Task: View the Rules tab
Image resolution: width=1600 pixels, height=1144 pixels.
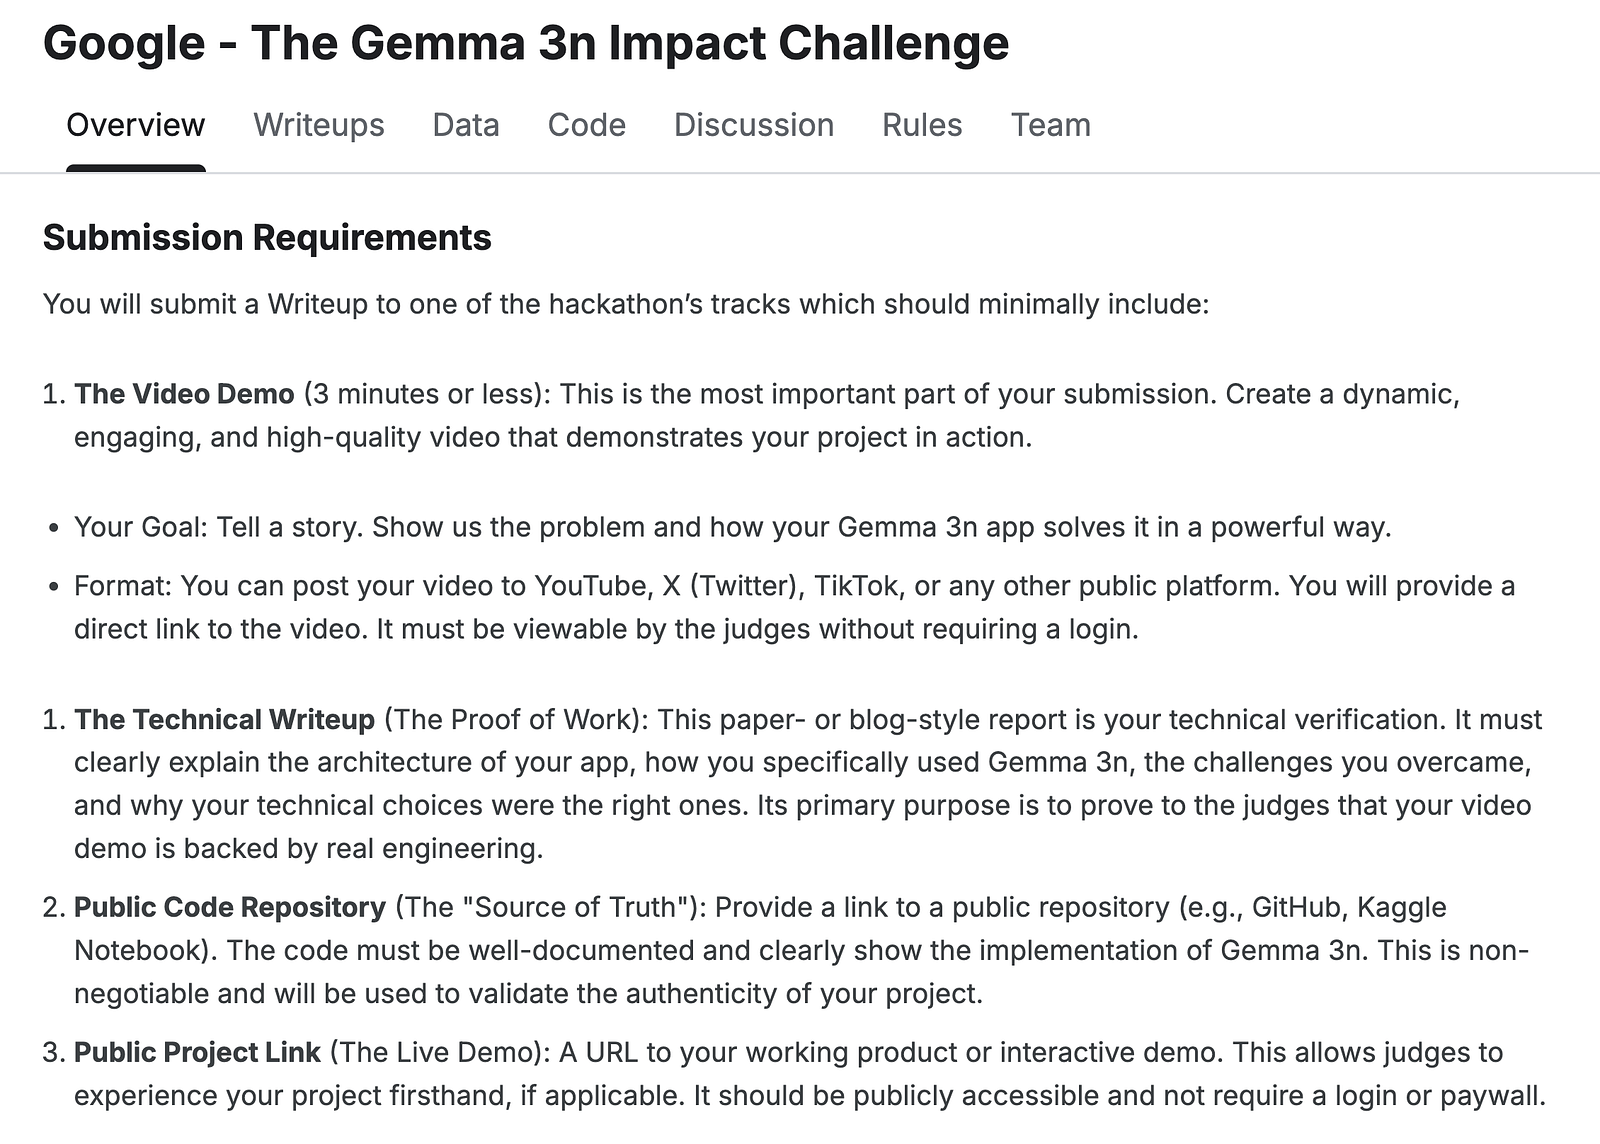Action: 920,124
